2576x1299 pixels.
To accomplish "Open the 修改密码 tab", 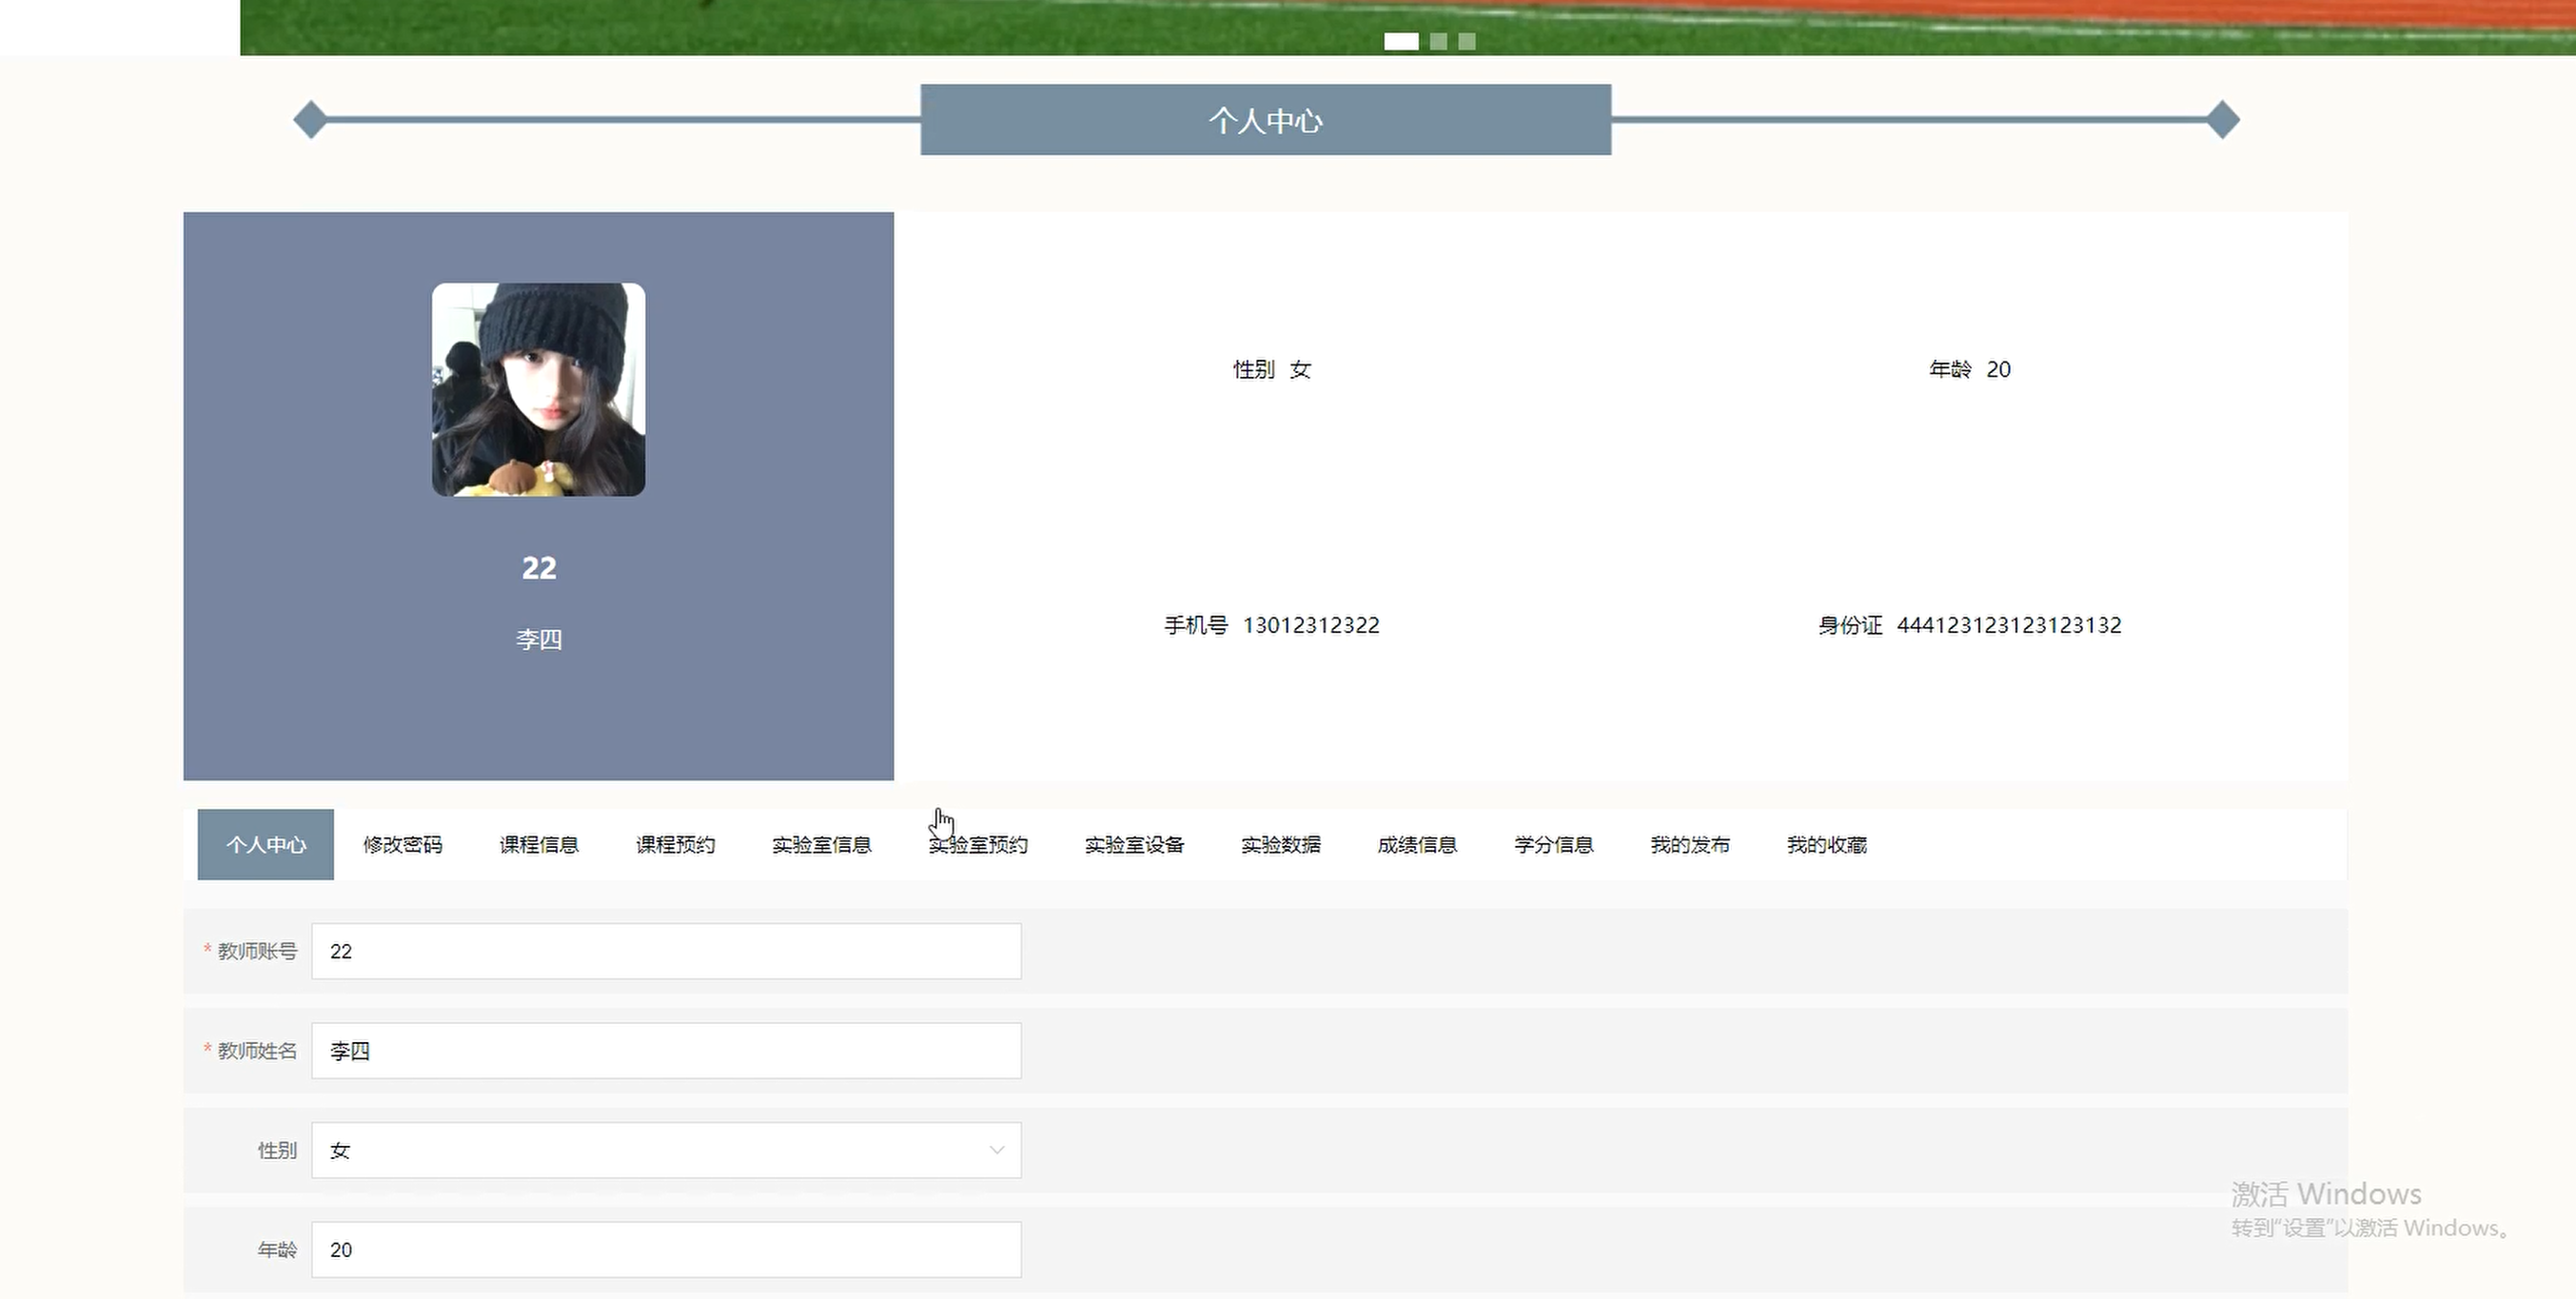I will [402, 845].
